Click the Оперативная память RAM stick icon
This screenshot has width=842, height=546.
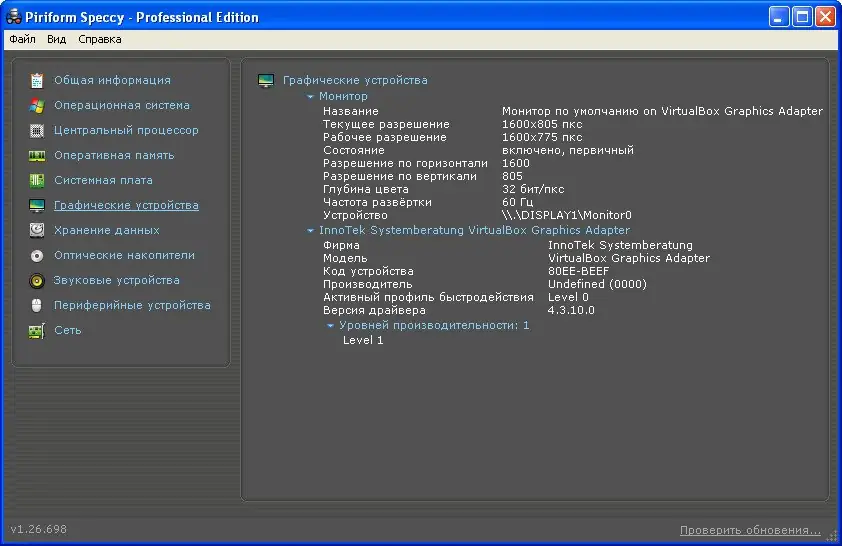click(37, 156)
